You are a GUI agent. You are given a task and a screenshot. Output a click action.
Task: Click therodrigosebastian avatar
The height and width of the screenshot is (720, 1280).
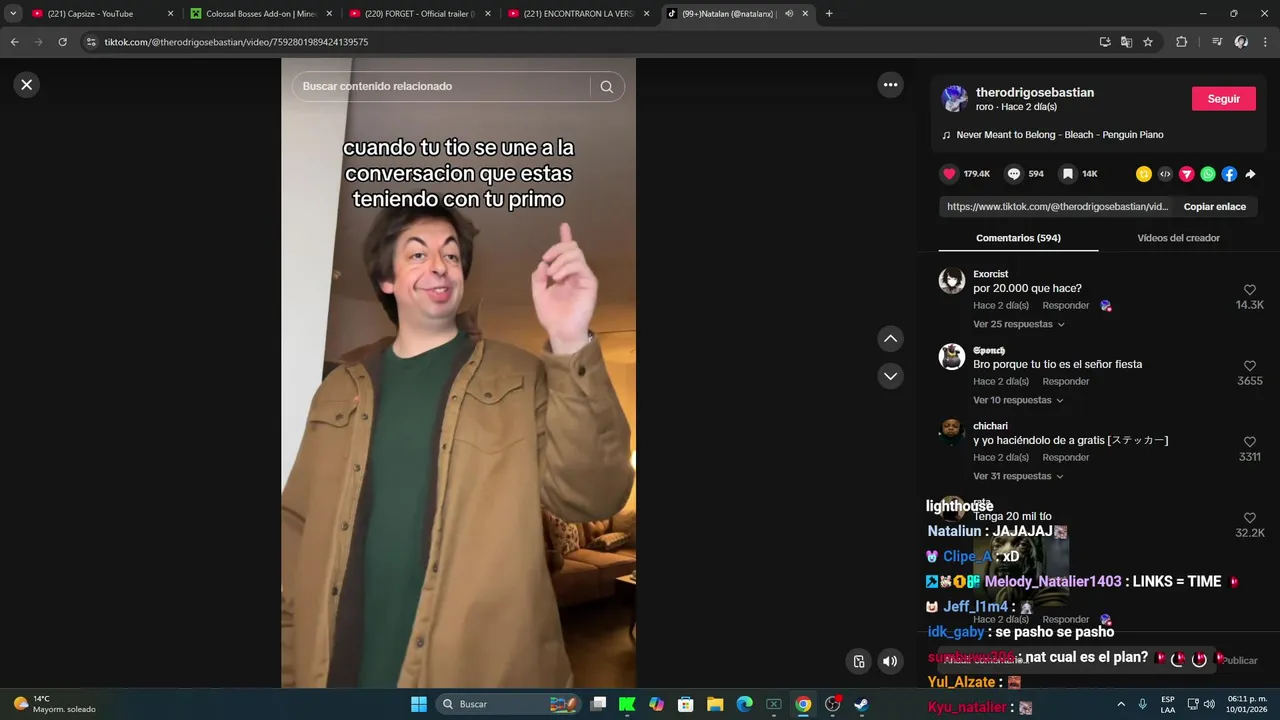tap(954, 98)
